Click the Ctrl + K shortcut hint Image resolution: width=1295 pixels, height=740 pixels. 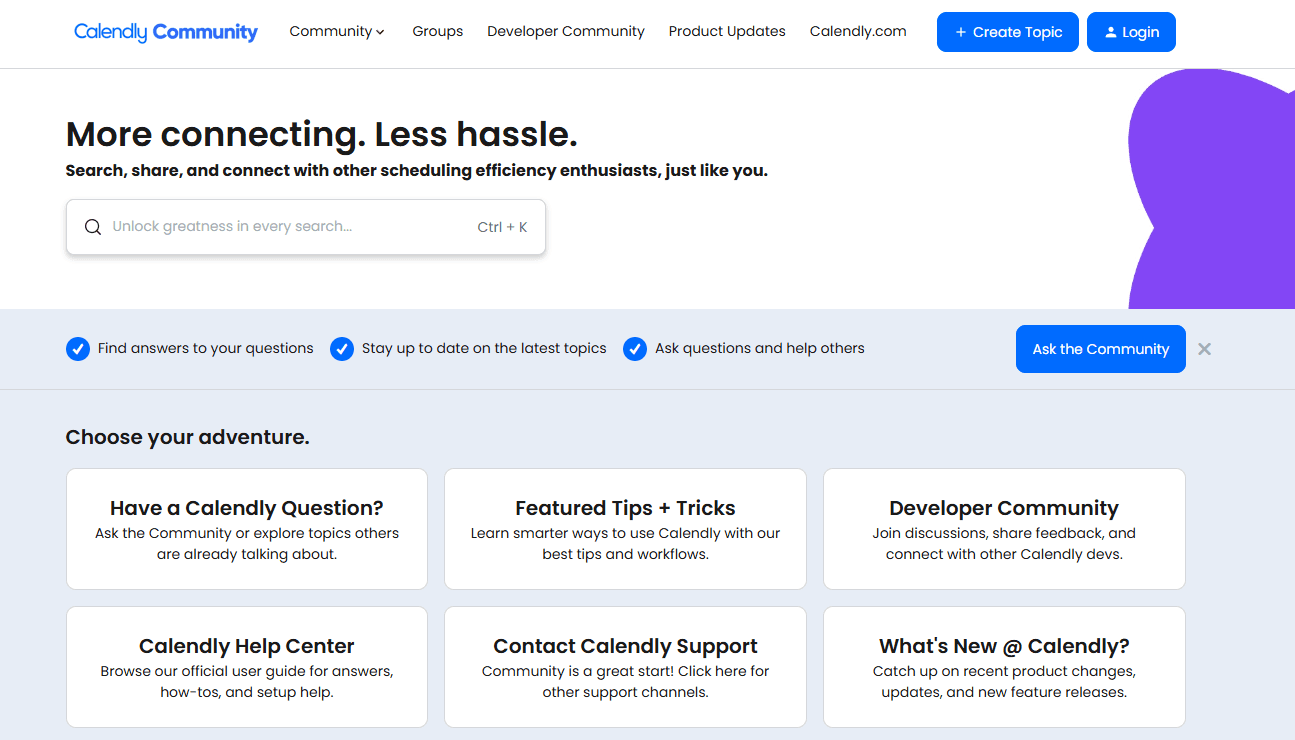(x=502, y=227)
